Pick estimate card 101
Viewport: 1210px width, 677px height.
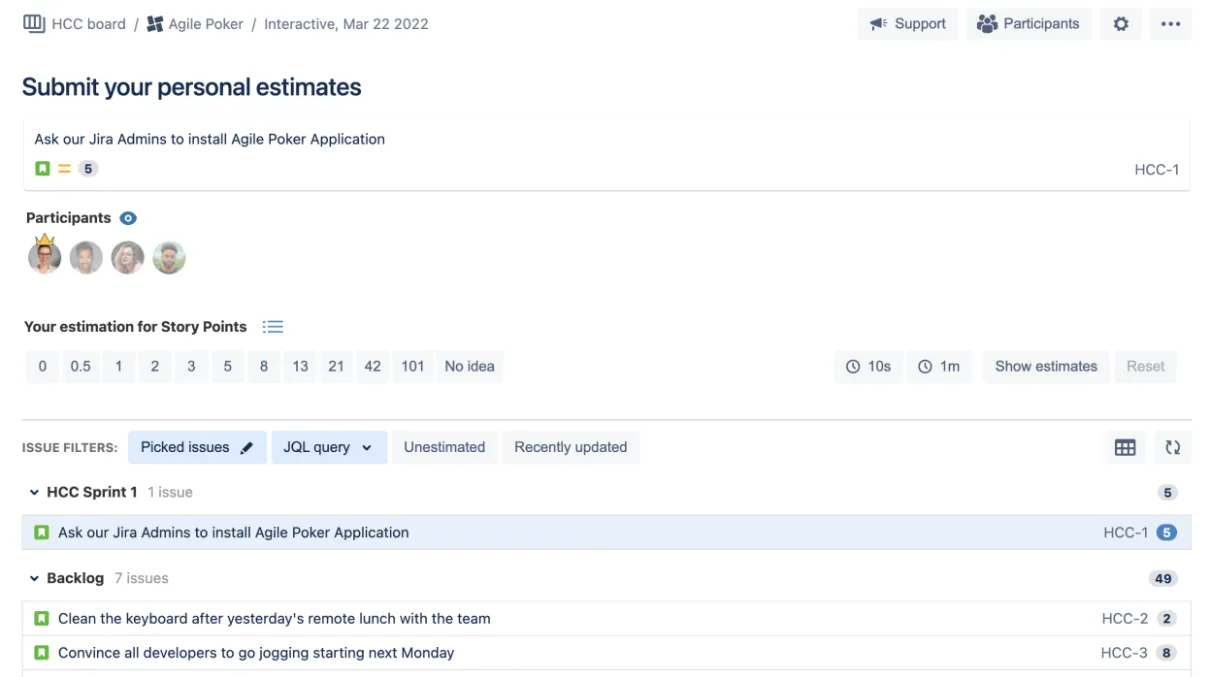pos(413,366)
